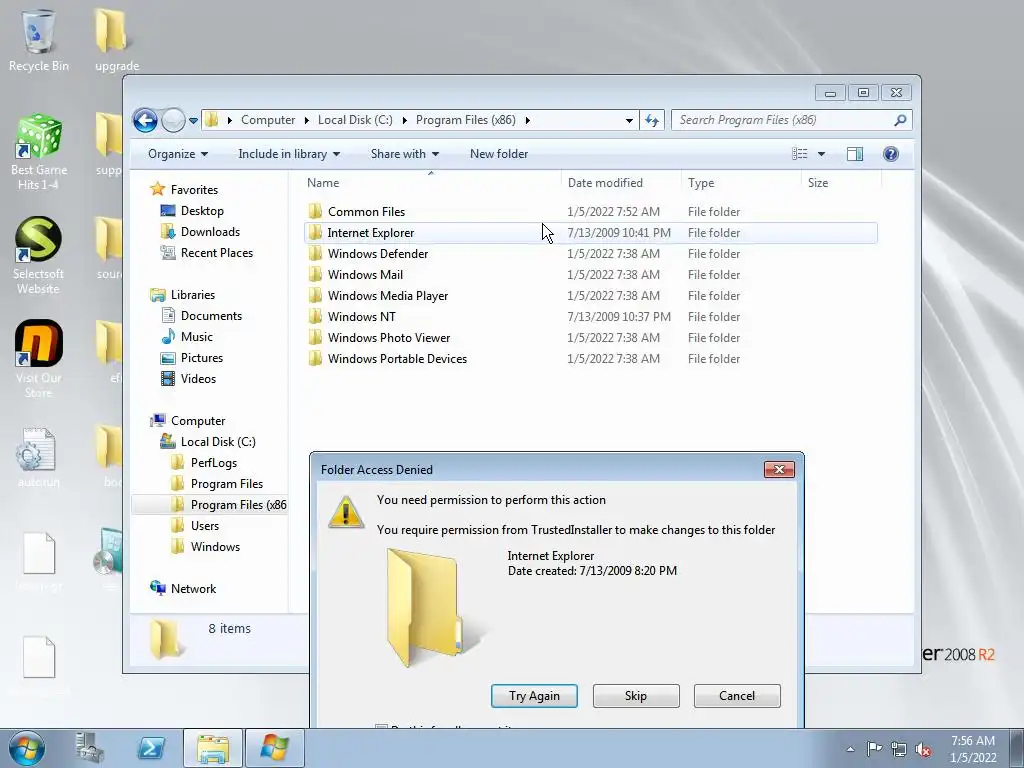This screenshot has height=768, width=1024.
Task: Open Server Manager from the taskbar
Action: (x=89, y=748)
